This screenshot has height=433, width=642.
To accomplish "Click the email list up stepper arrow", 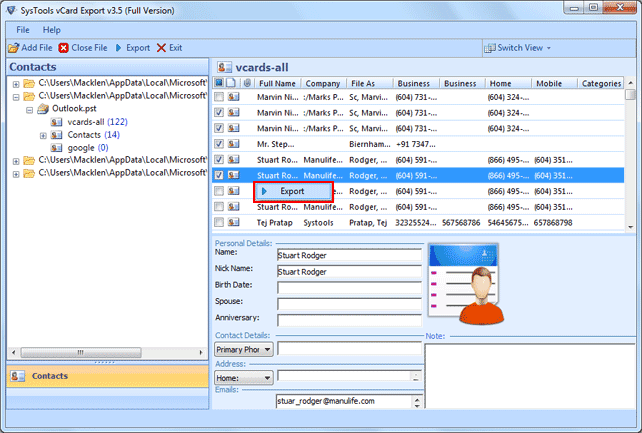I will (417, 399).
